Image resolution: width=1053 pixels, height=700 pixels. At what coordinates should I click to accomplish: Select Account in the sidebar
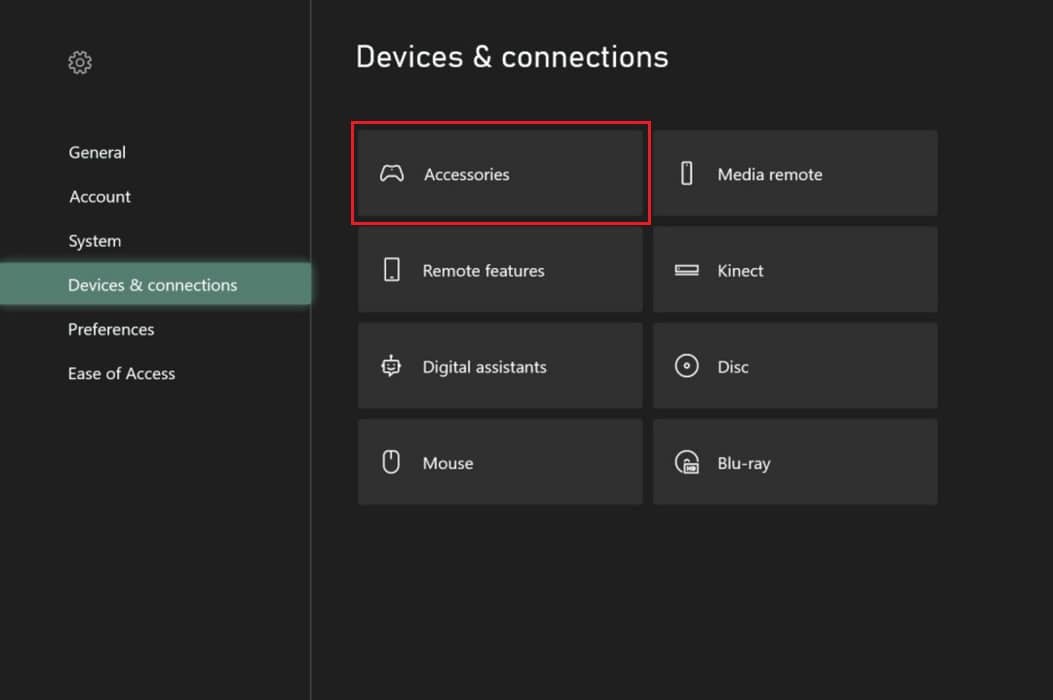pos(99,196)
